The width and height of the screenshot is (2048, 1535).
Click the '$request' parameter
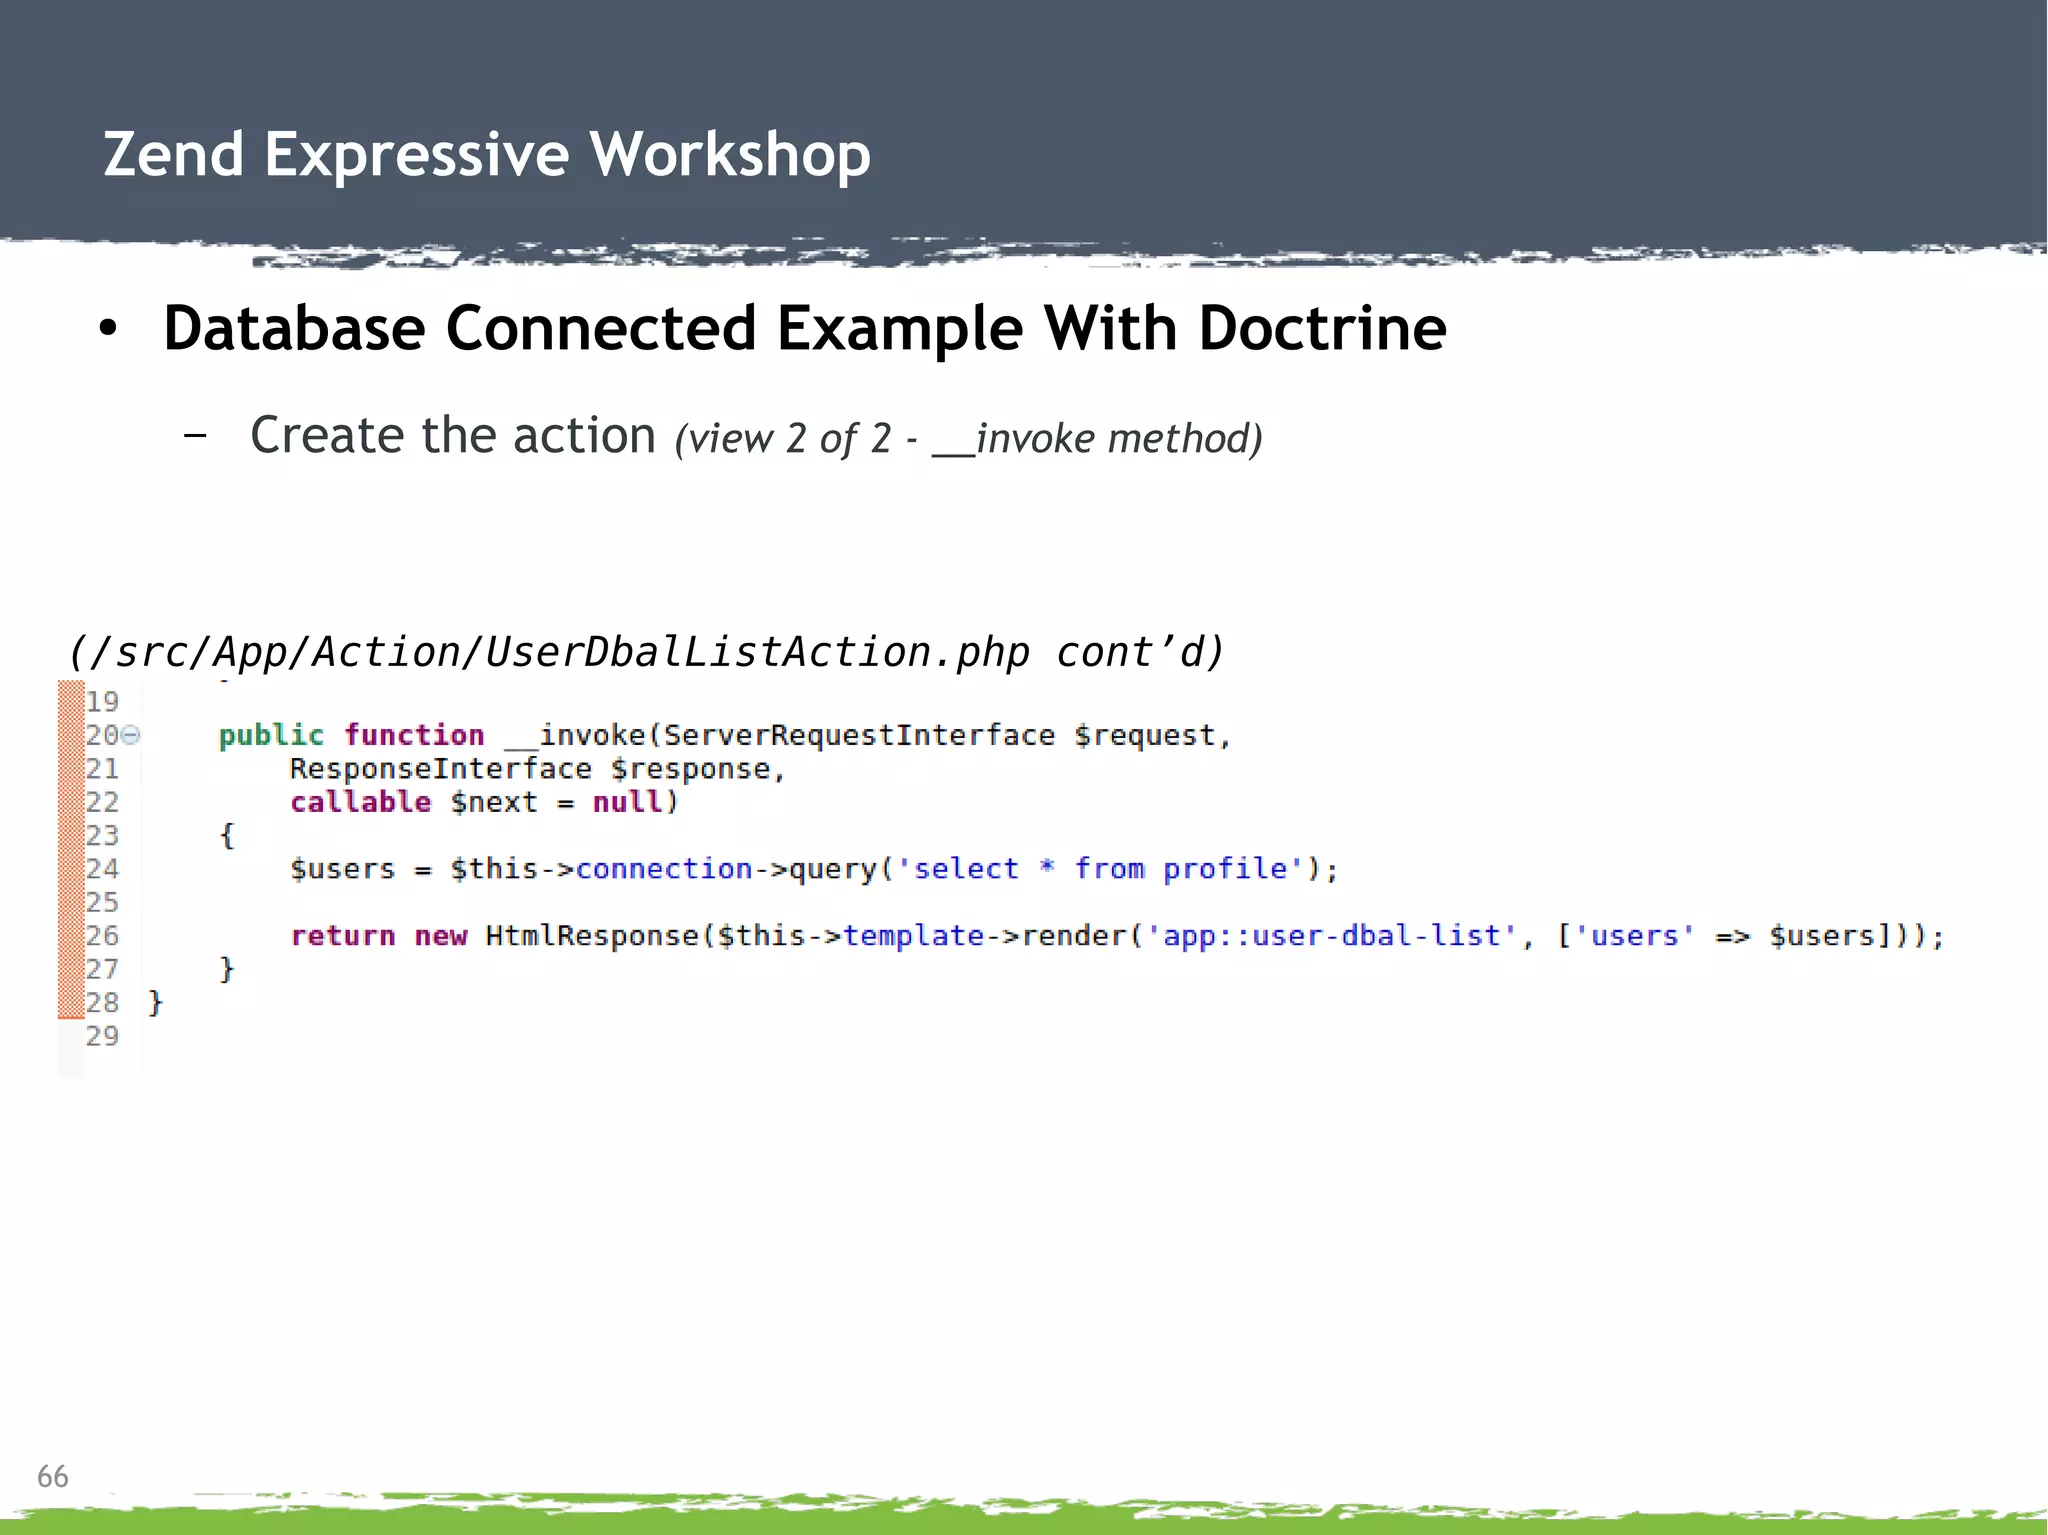[x=1145, y=736]
